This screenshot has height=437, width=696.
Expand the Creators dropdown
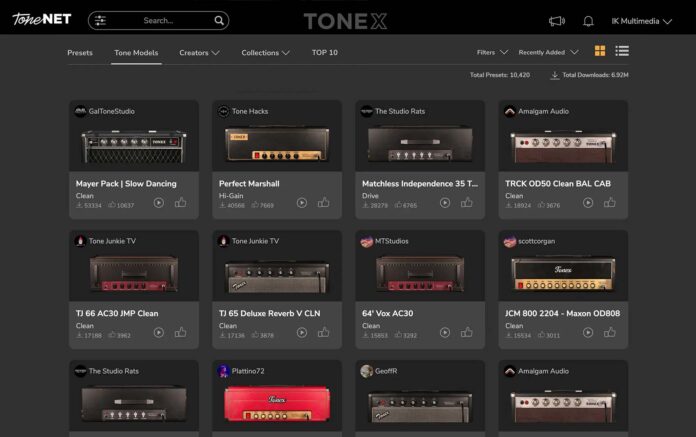[x=199, y=53]
